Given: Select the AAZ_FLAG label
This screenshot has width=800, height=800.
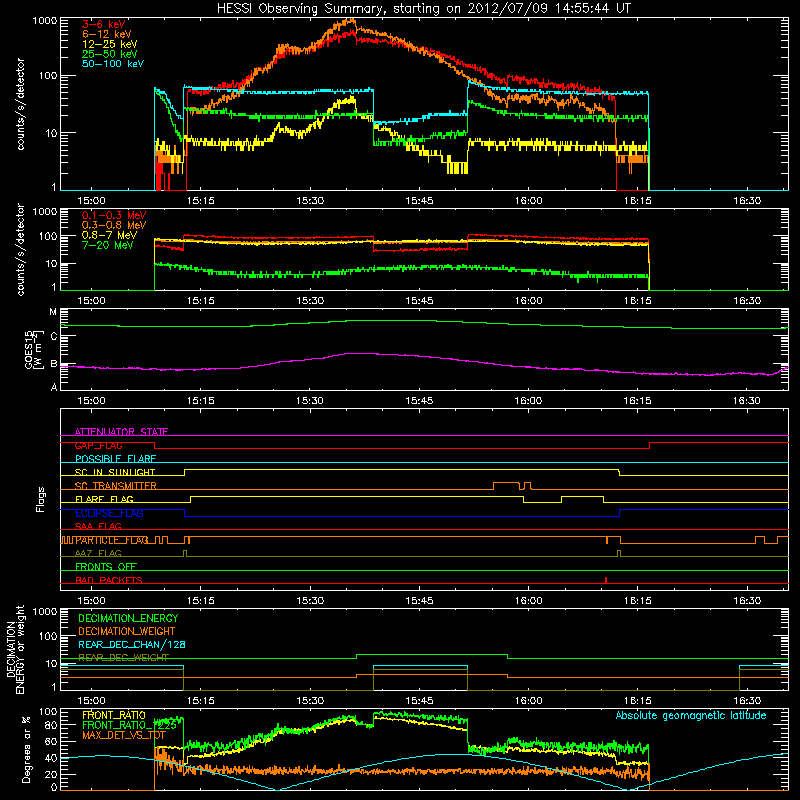Looking at the screenshot, I should pos(98,553).
